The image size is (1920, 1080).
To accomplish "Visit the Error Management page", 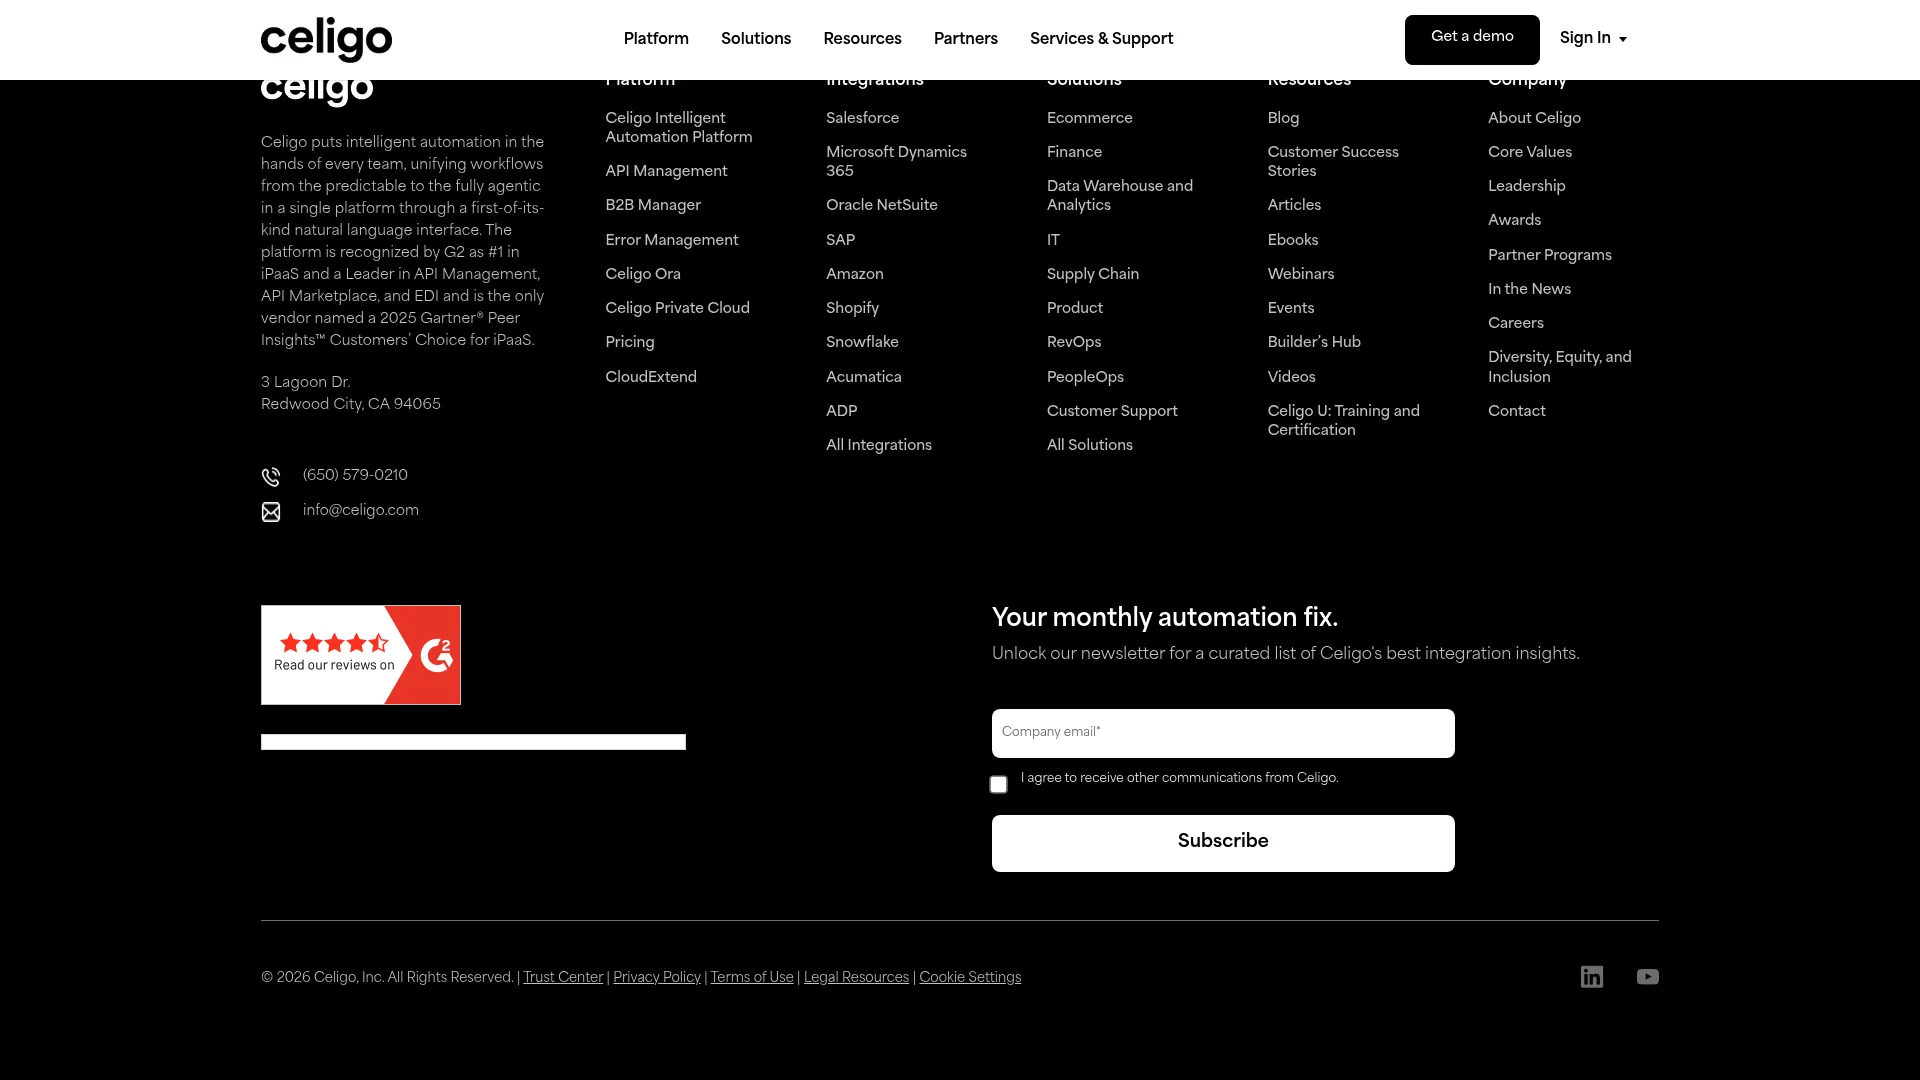I will coord(672,241).
